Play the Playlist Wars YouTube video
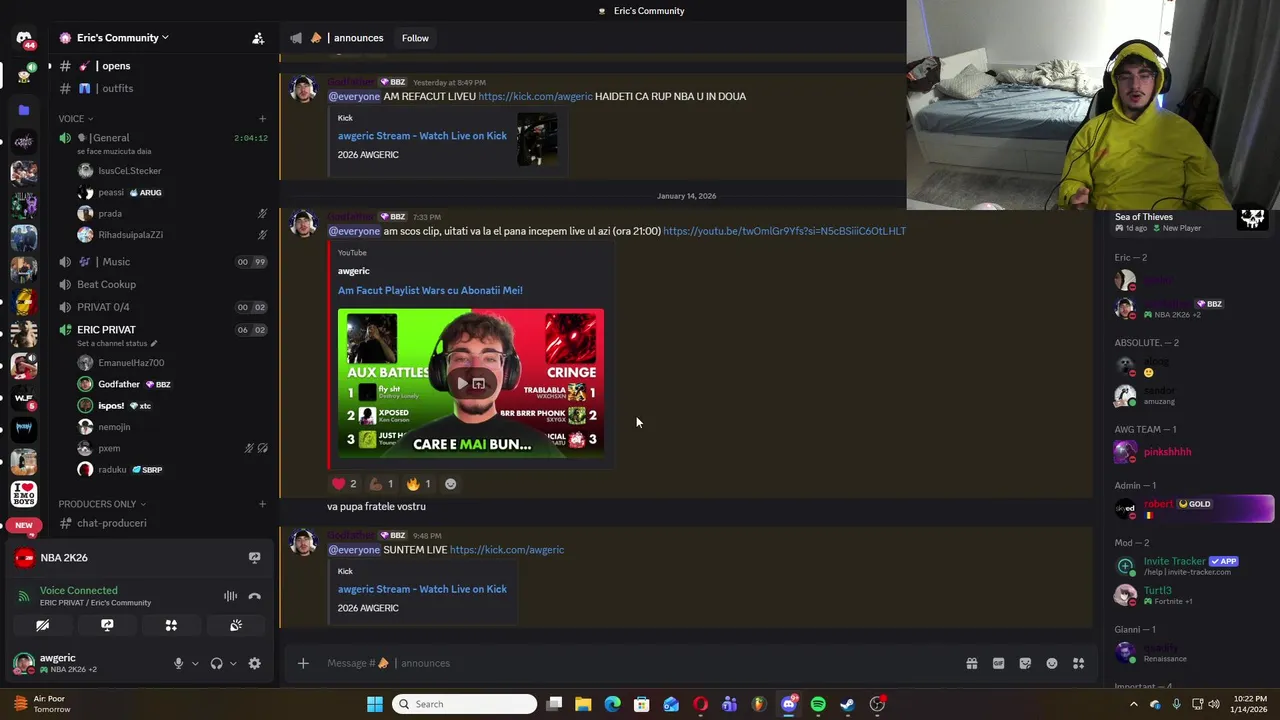The image size is (1280, 720). click(x=461, y=384)
